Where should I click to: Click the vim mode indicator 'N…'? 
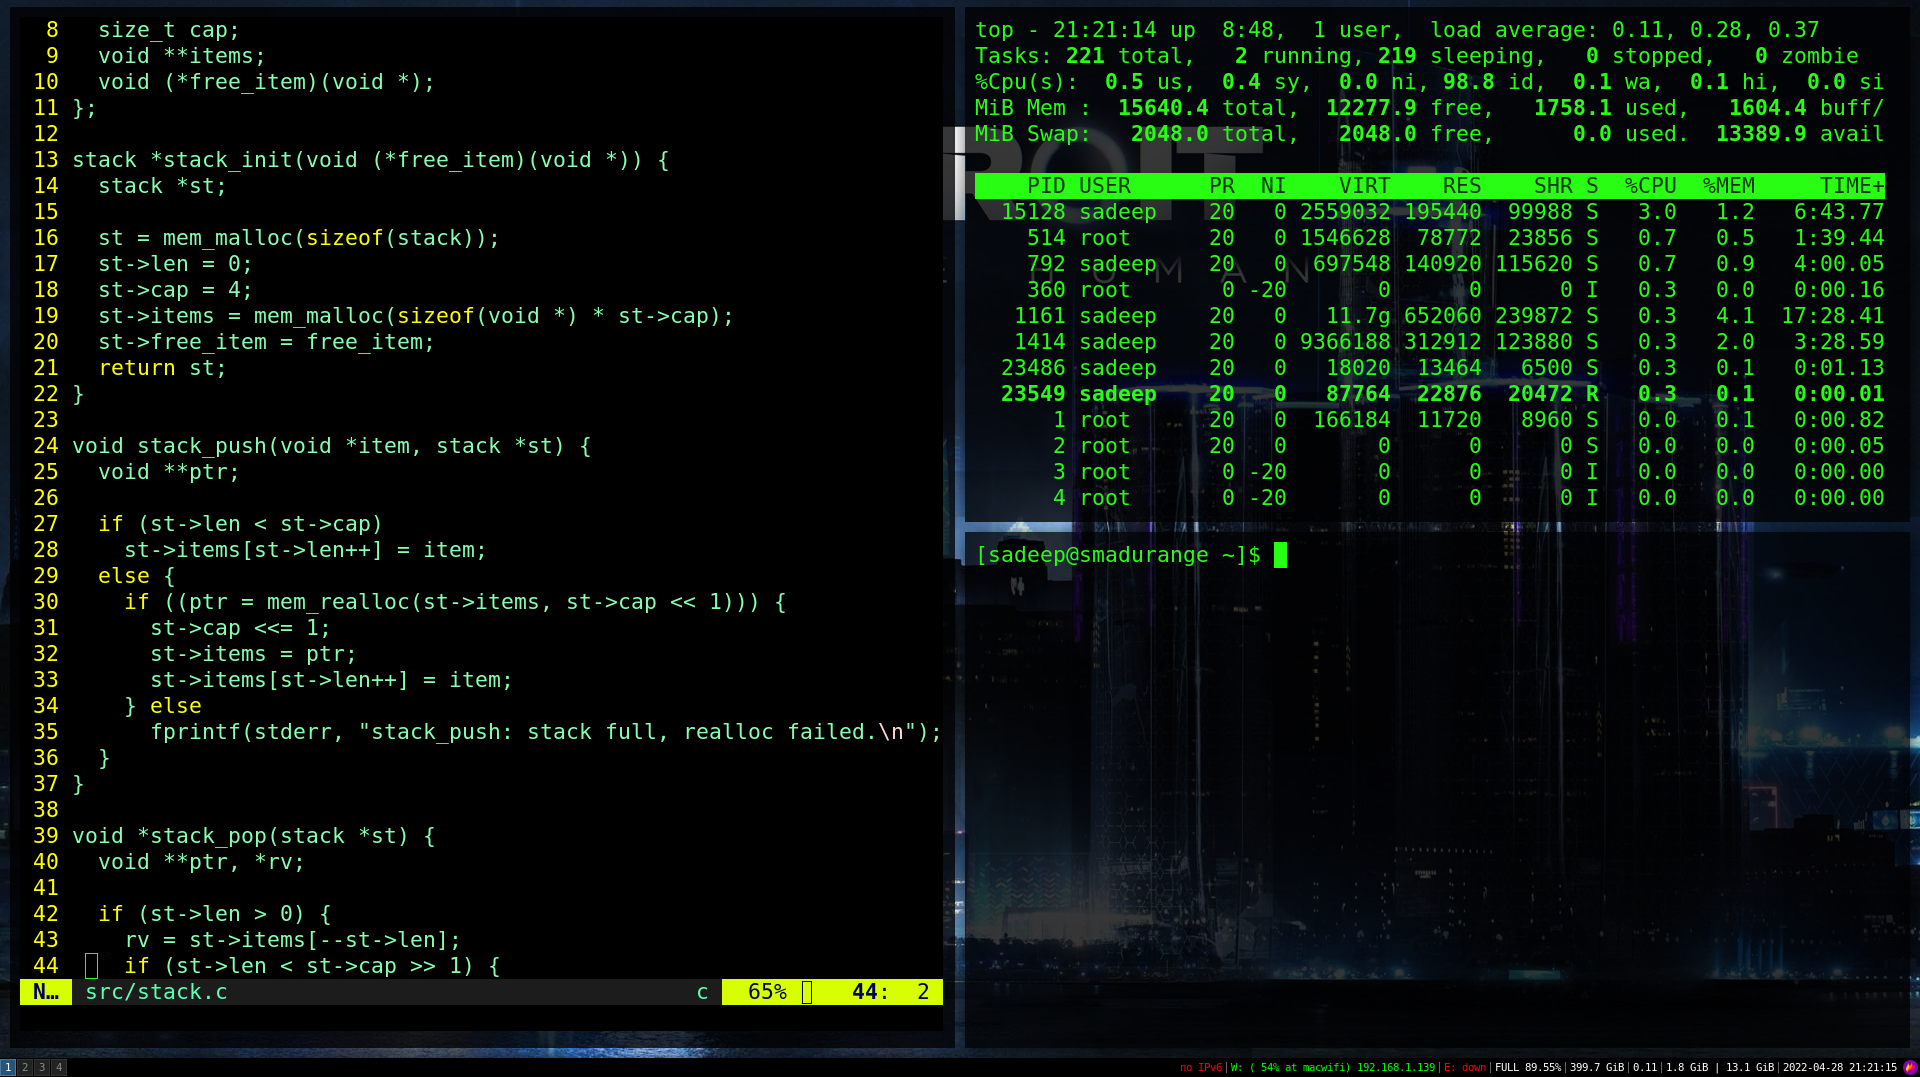(45, 992)
